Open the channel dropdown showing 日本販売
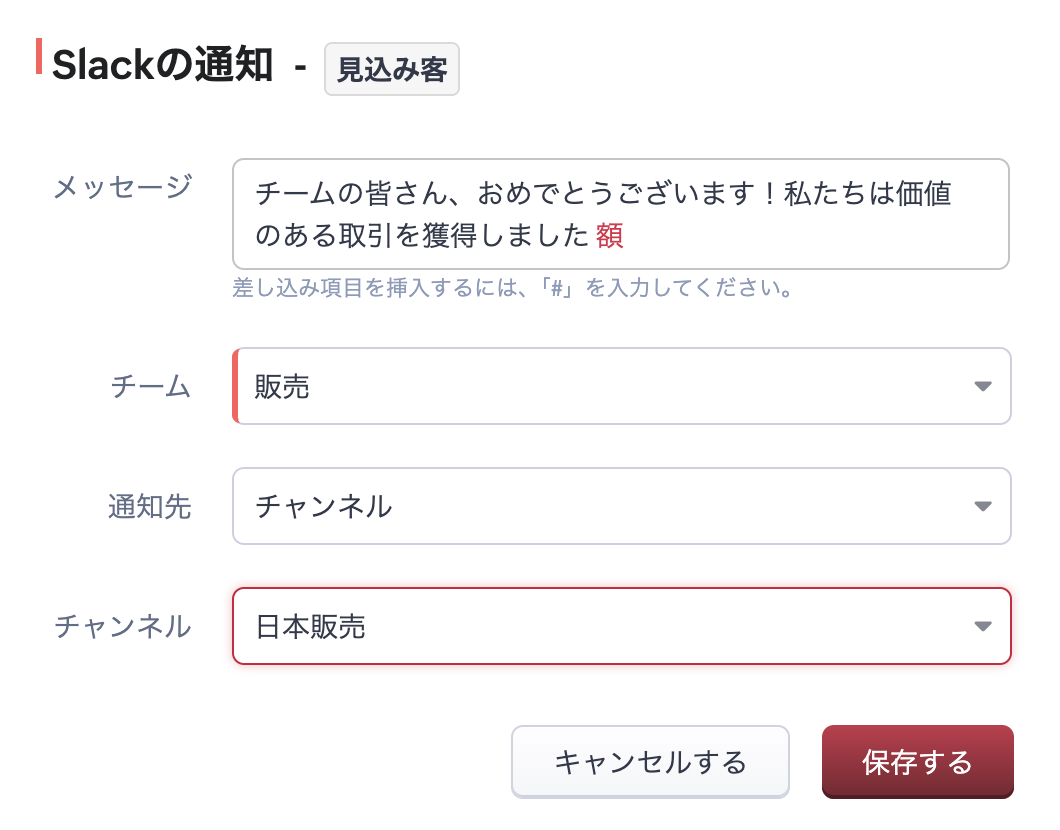 600,626
